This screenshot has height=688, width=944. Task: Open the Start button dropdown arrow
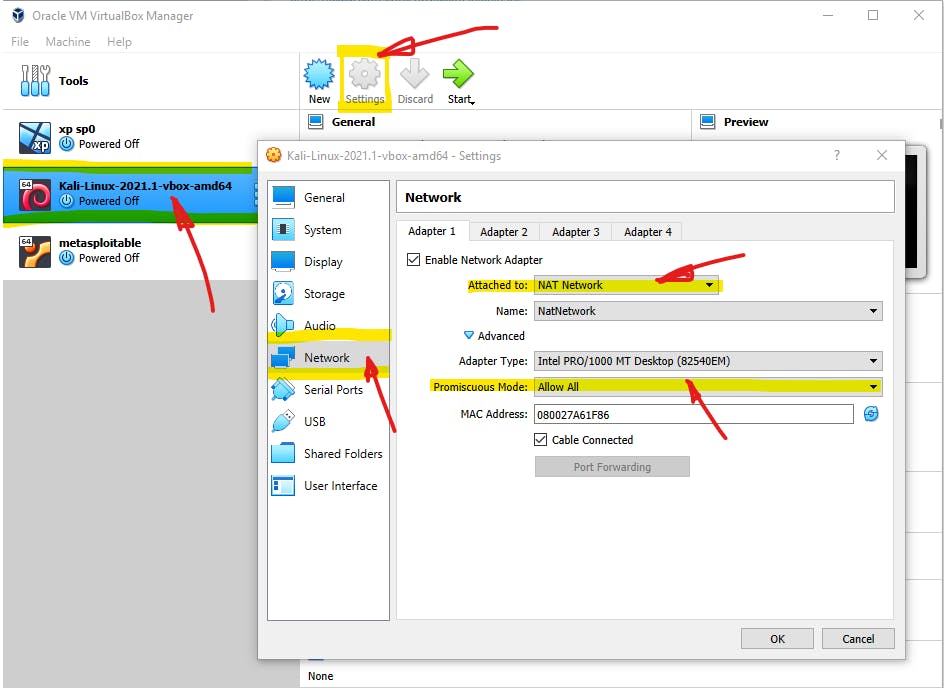coord(473,103)
